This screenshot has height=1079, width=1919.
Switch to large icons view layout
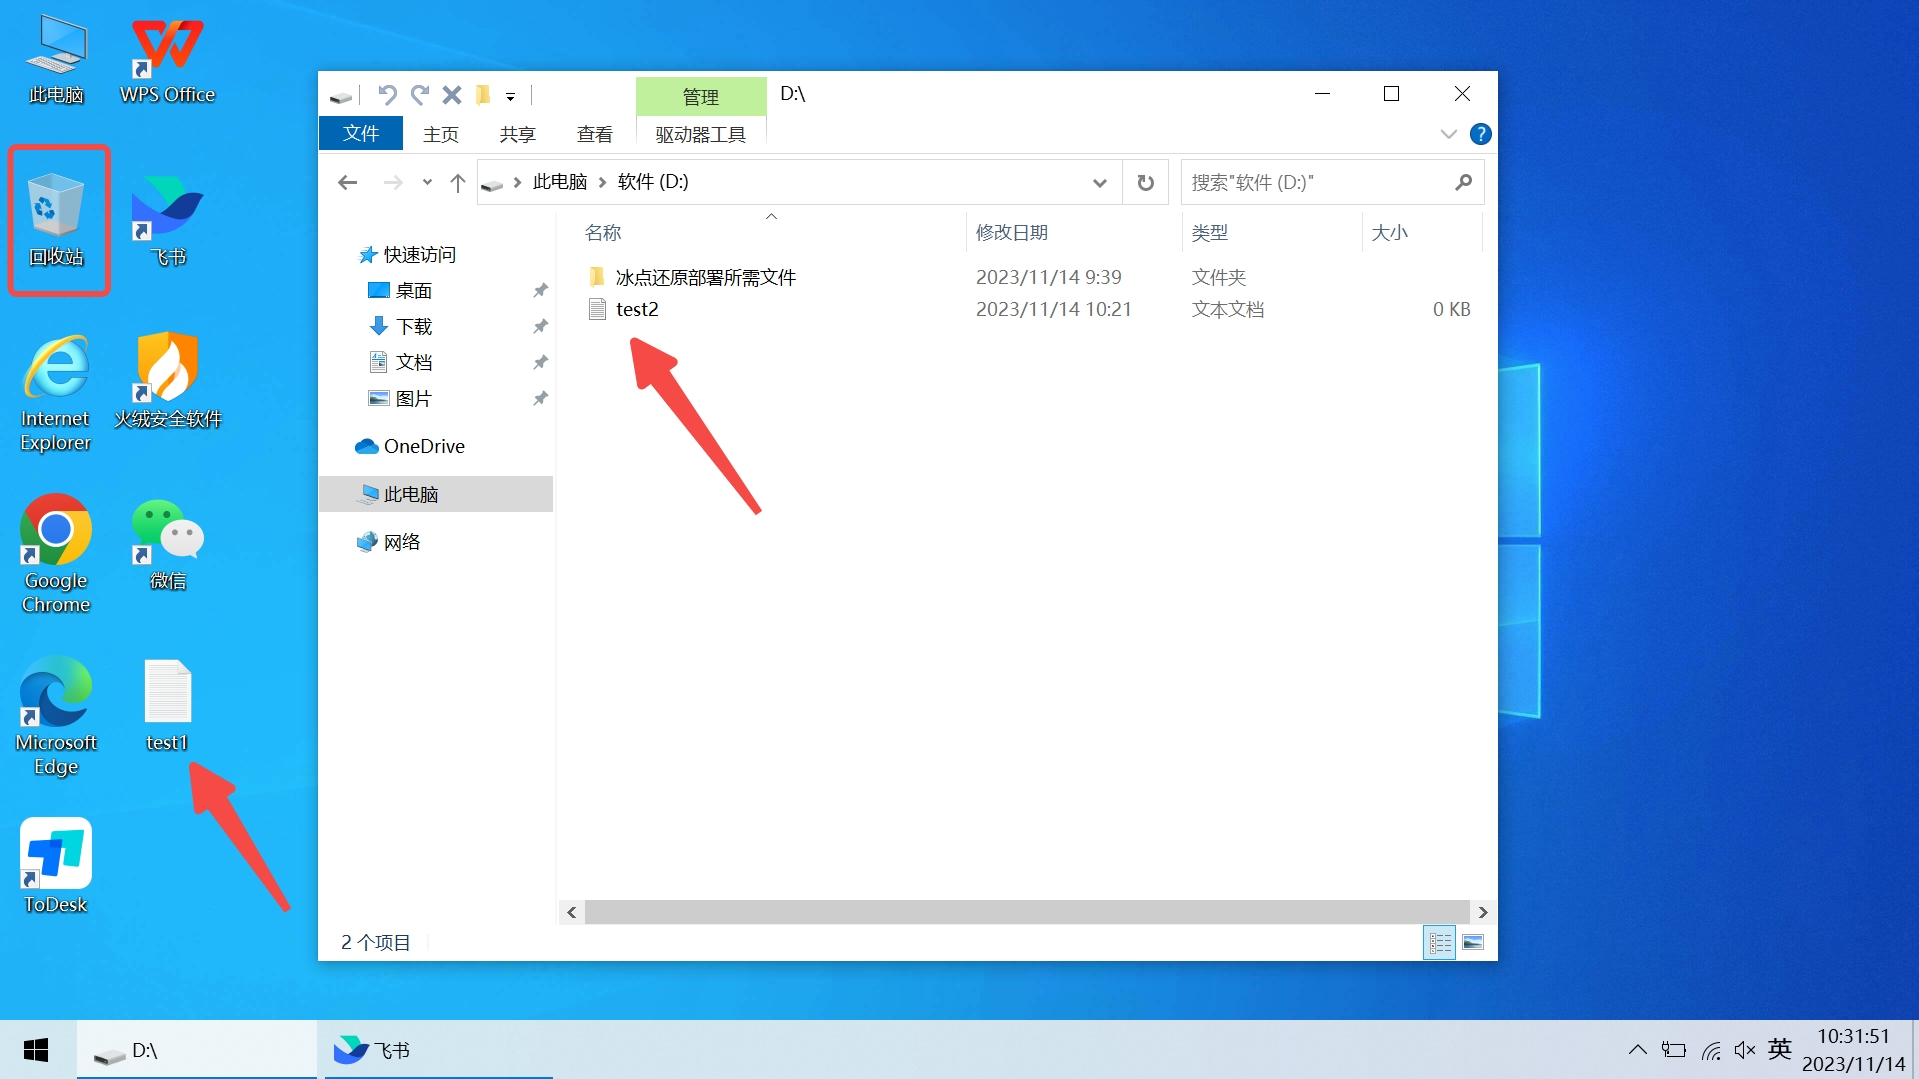(x=1473, y=942)
